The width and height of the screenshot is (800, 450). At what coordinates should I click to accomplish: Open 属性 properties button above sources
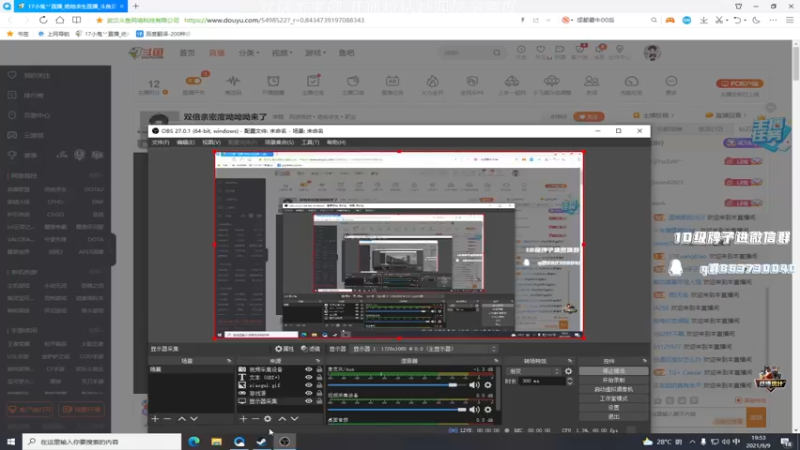284,349
